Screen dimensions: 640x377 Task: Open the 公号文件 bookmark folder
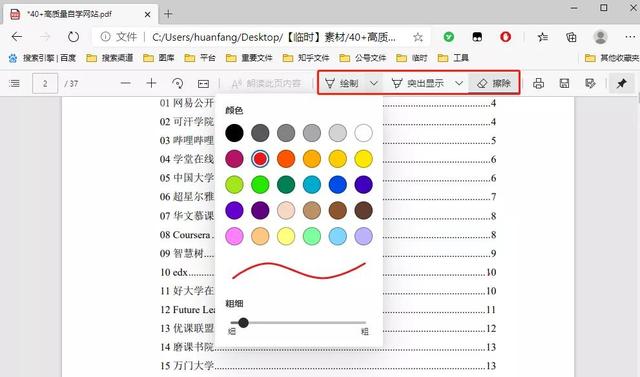click(x=362, y=58)
